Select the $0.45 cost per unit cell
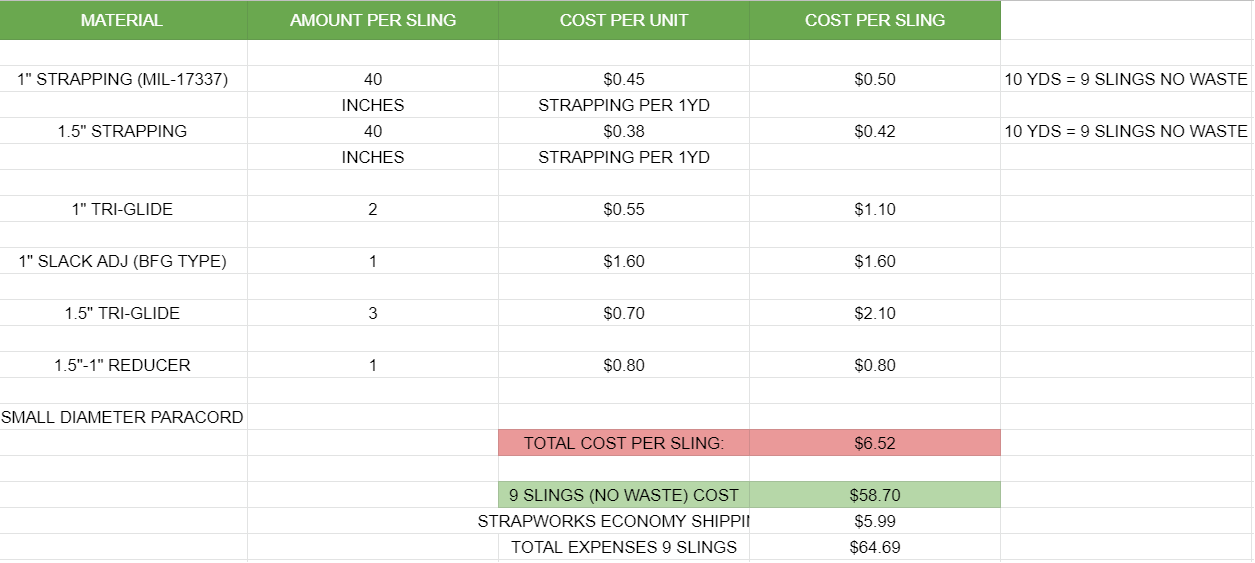 (x=624, y=79)
